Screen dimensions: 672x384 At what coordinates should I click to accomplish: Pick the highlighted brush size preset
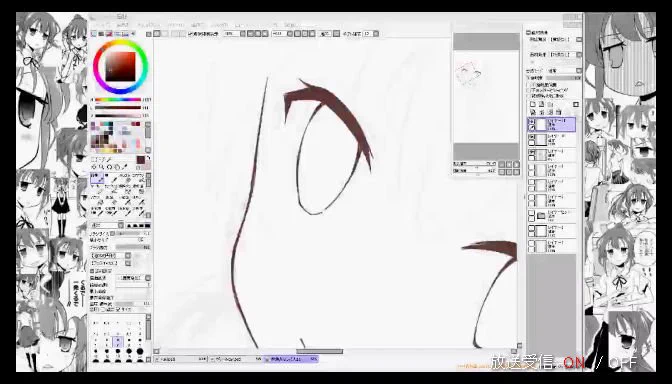118,342
